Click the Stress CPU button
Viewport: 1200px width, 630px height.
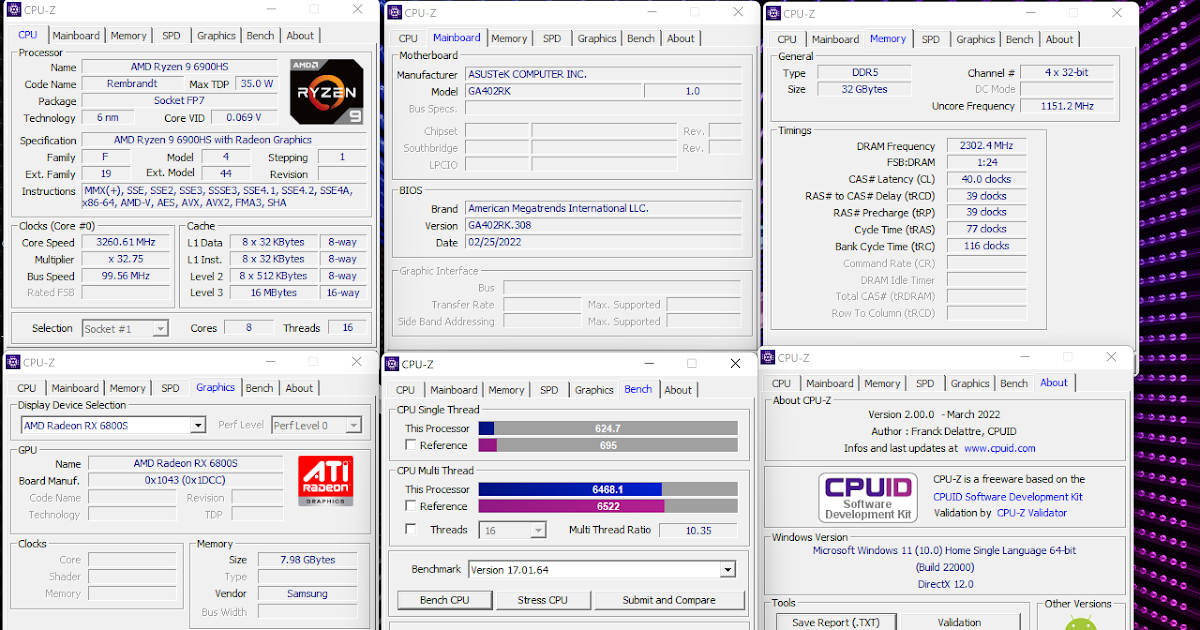543,600
